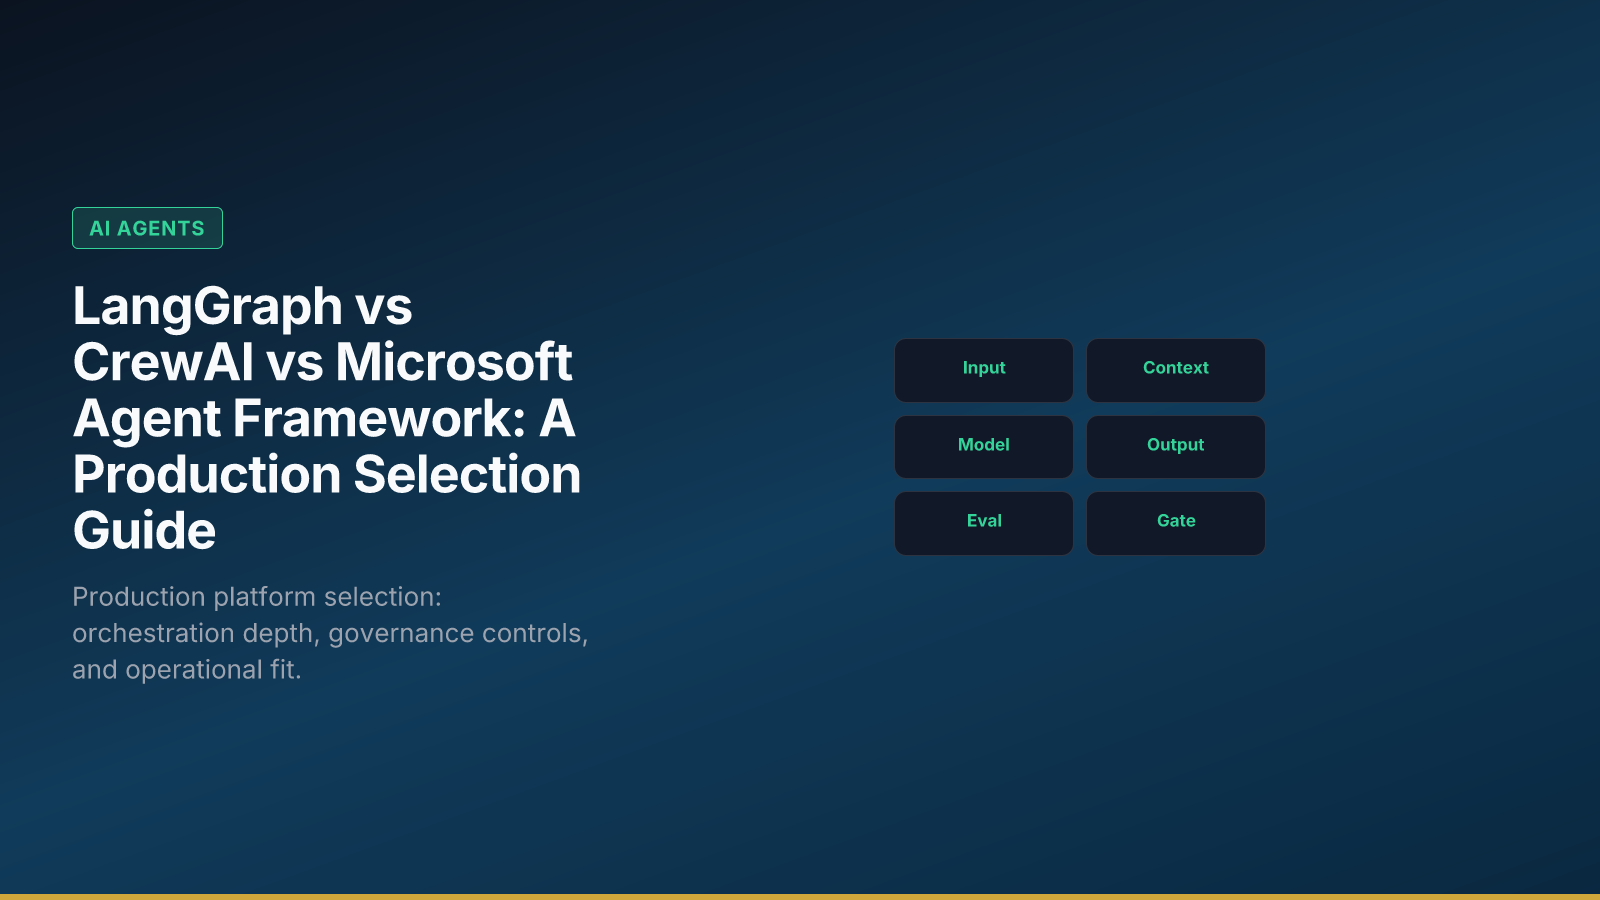Image resolution: width=1600 pixels, height=900 pixels.
Task: Click the Production platform selection subtitle
Action: point(330,633)
